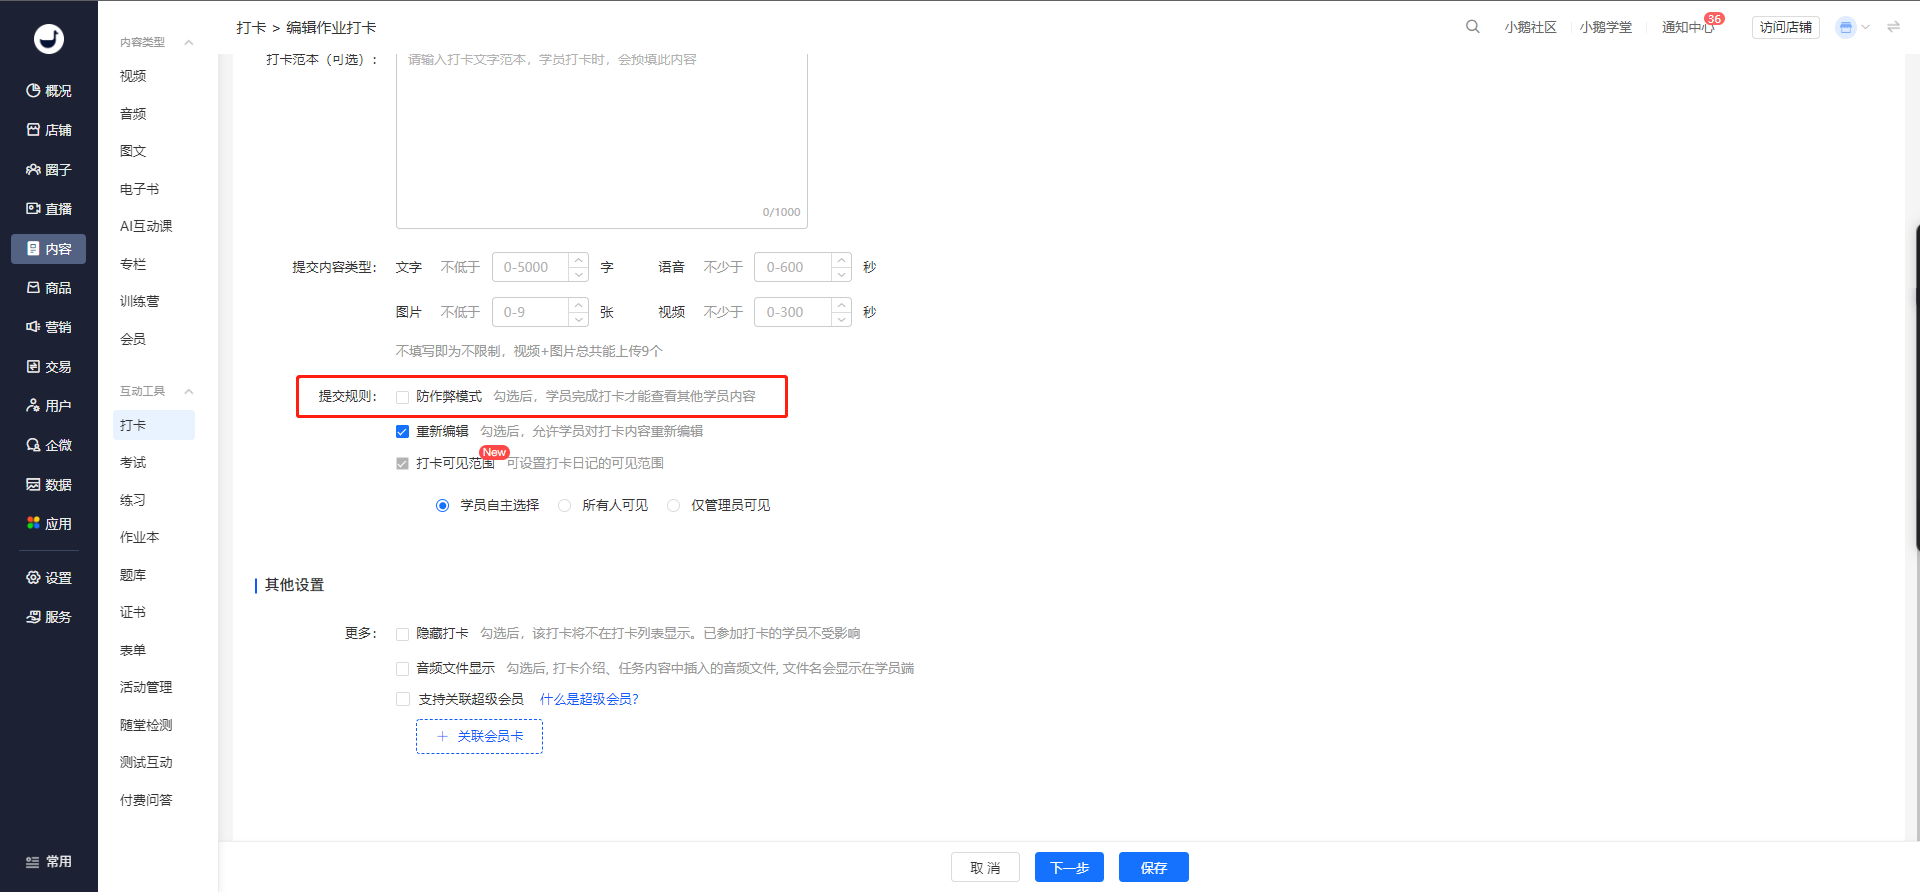Enable the 防作弊模式 checkbox
1920x892 pixels.
coord(402,397)
